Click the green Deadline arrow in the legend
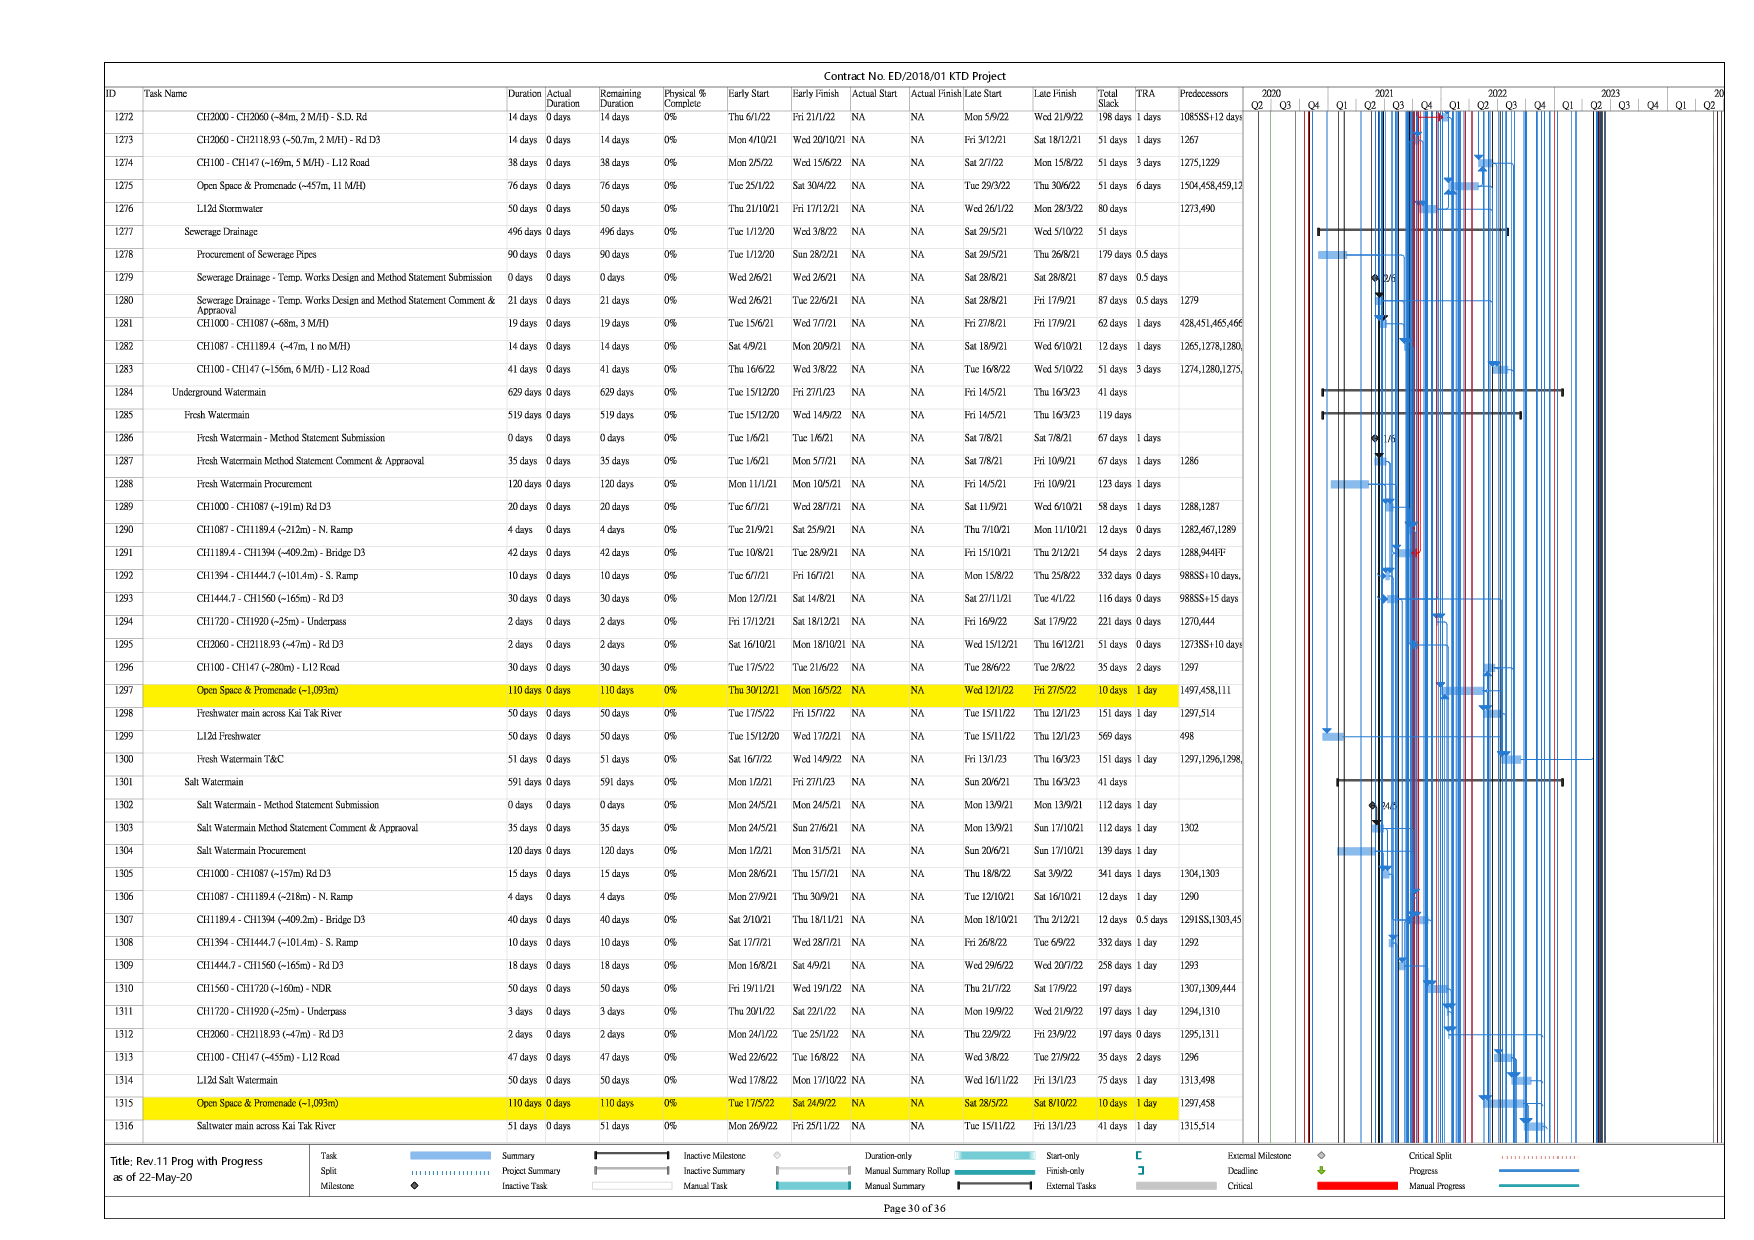 coord(1321,1170)
